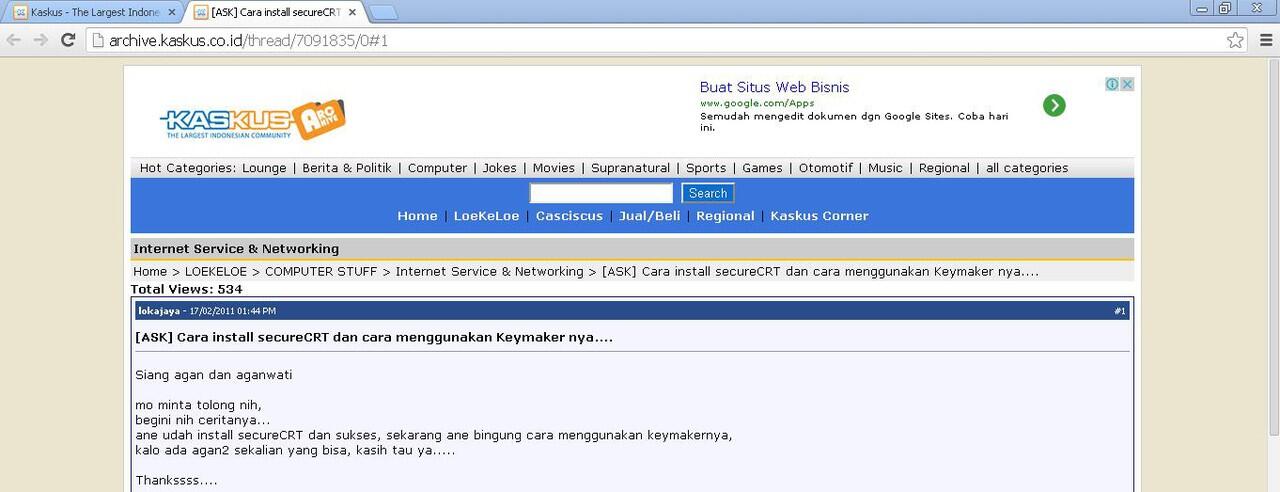Click the poster name lokajaya
Viewport: 1280px width, 492px height.
(x=159, y=311)
